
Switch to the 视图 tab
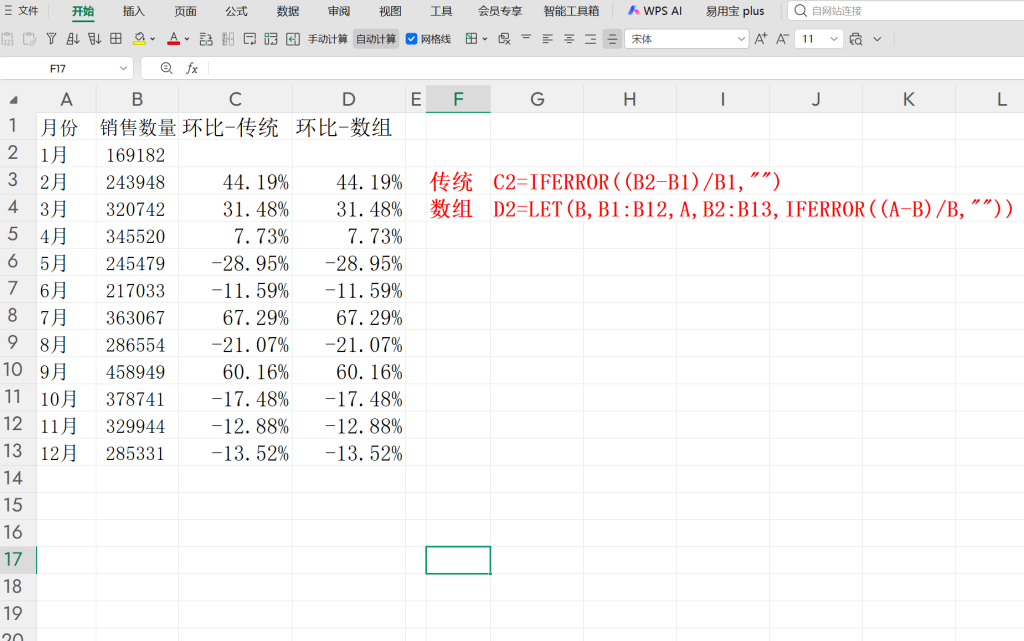[391, 11]
